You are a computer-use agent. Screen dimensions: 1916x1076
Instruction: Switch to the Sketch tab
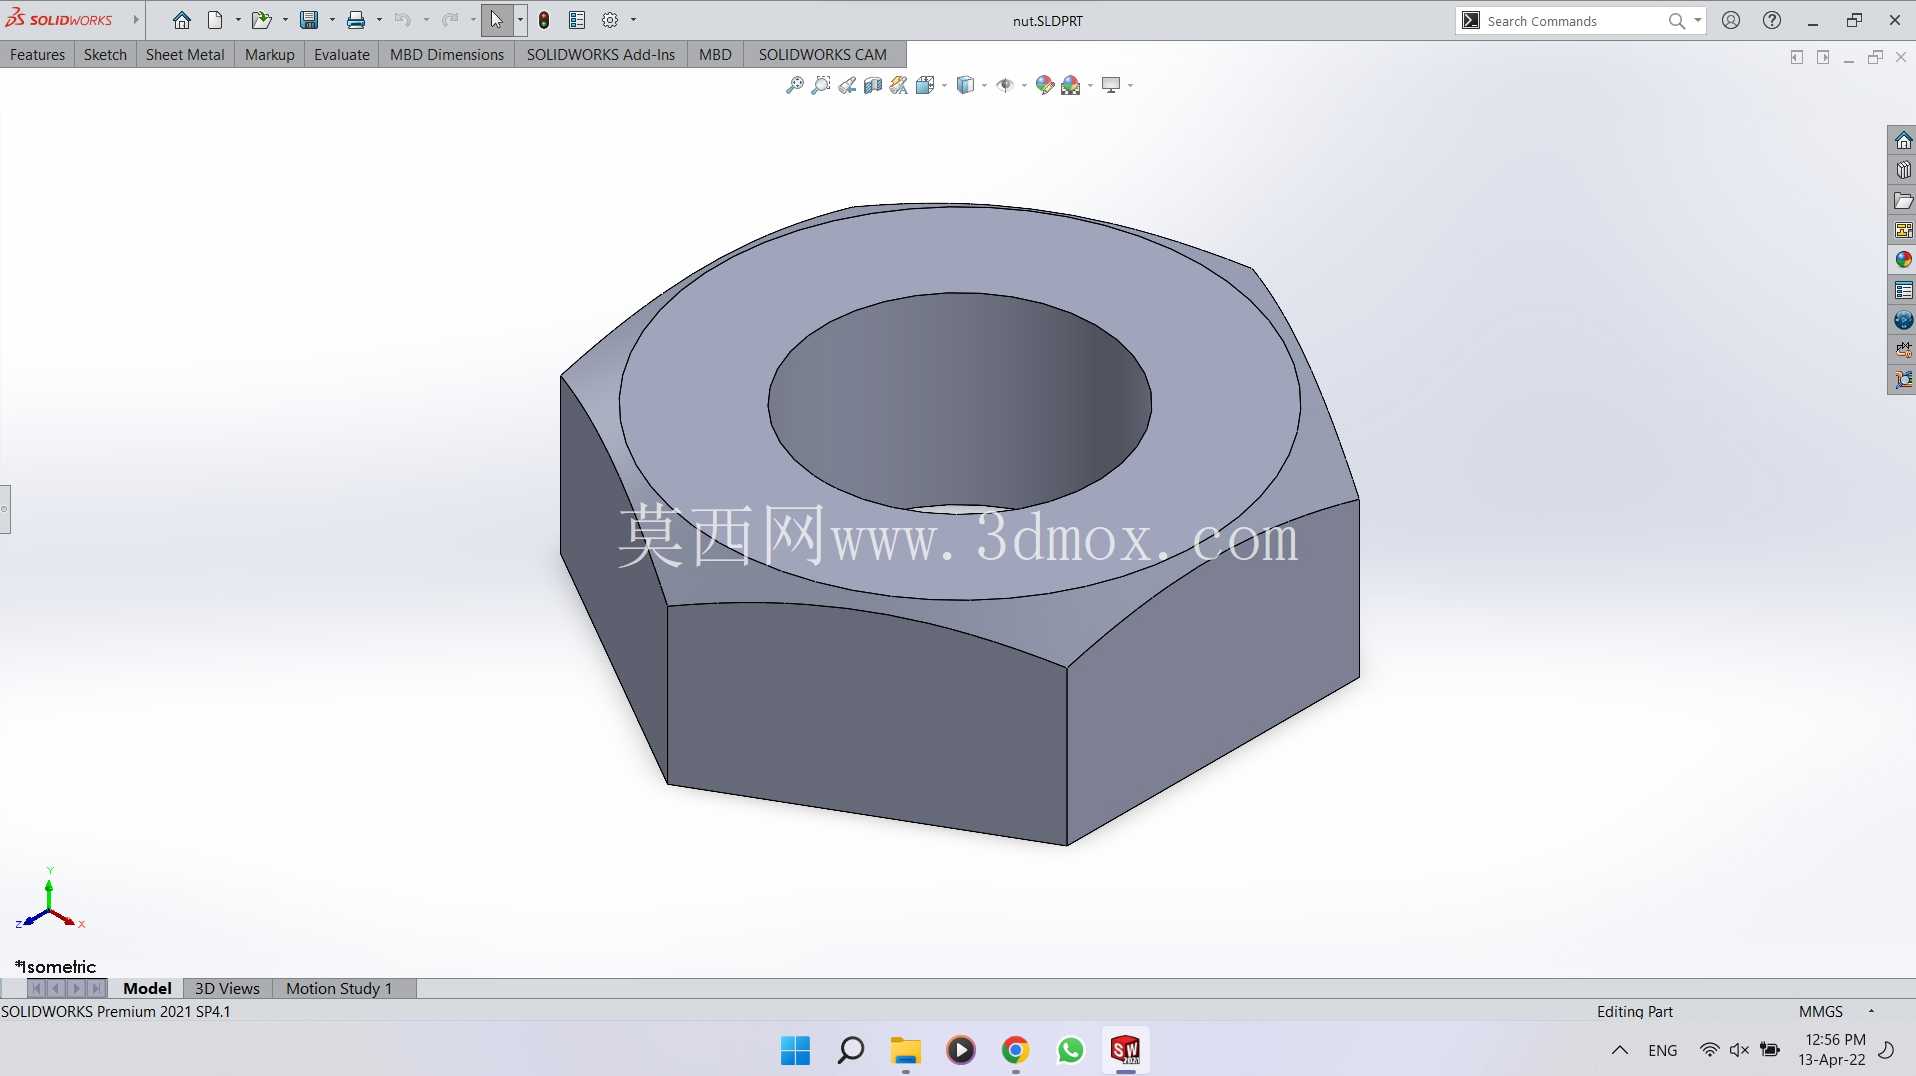tap(105, 55)
